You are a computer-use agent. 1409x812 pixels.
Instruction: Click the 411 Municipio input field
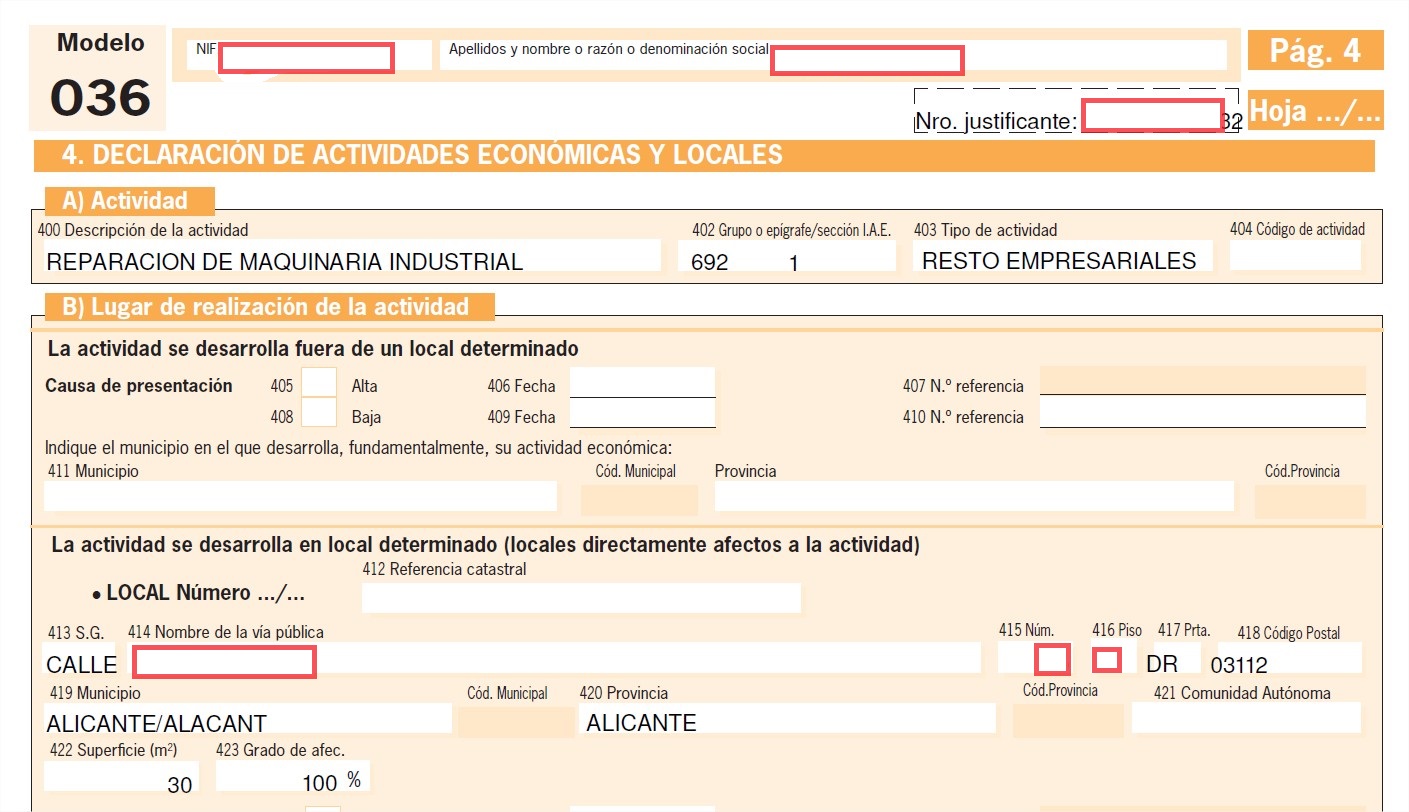[300, 496]
